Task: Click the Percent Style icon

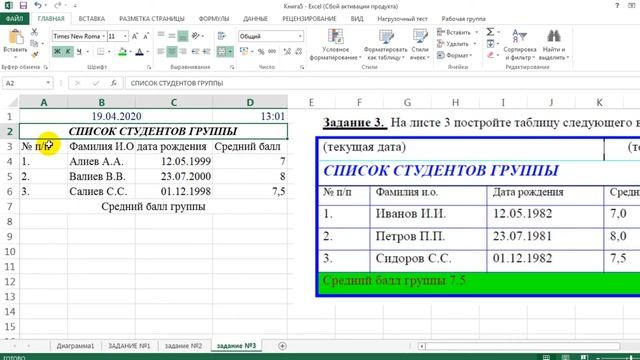Action: tap(261, 51)
